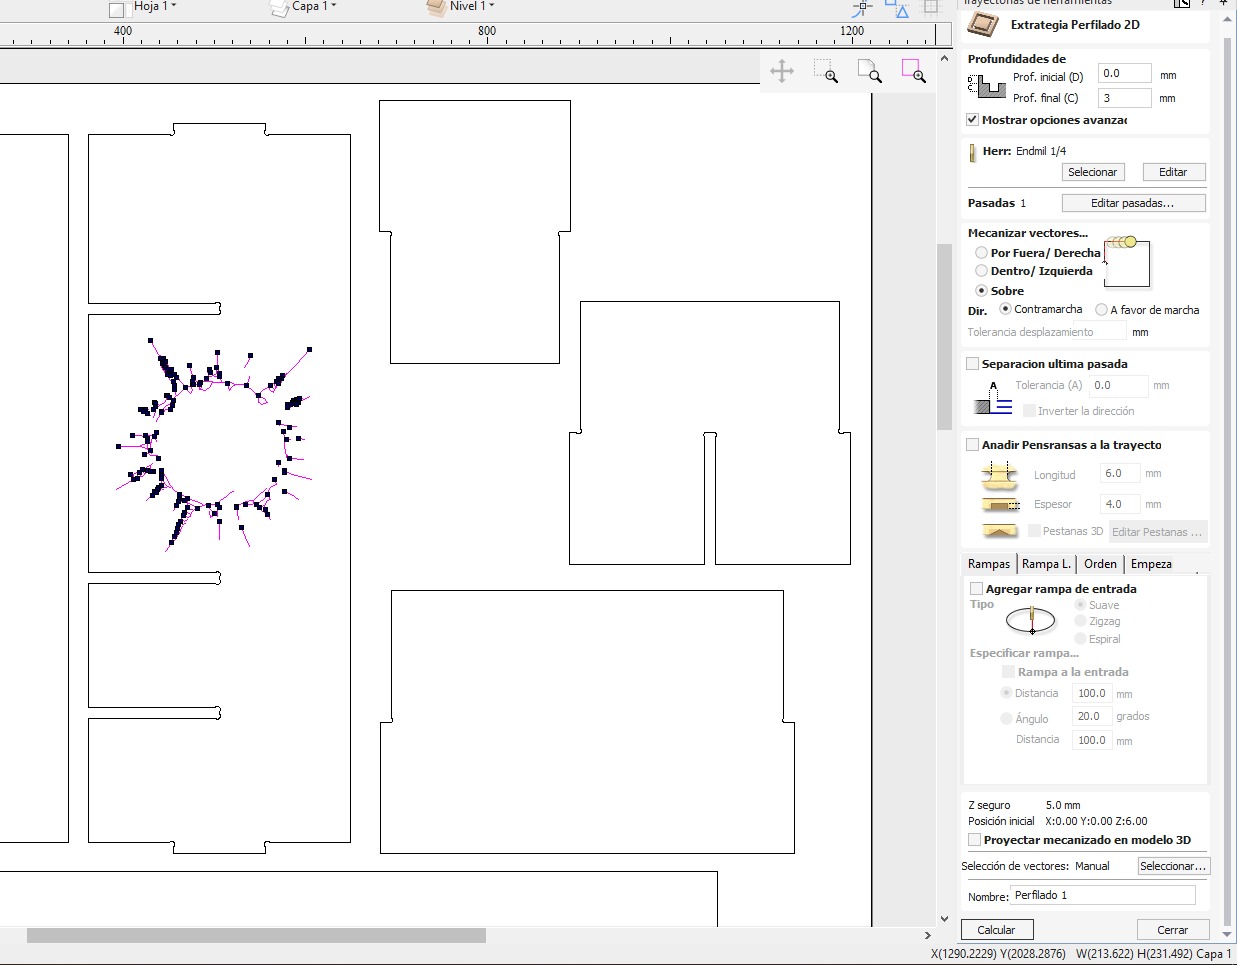Click the canvas scroll-up arrow
The width and height of the screenshot is (1237, 965).
coord(944,59)
